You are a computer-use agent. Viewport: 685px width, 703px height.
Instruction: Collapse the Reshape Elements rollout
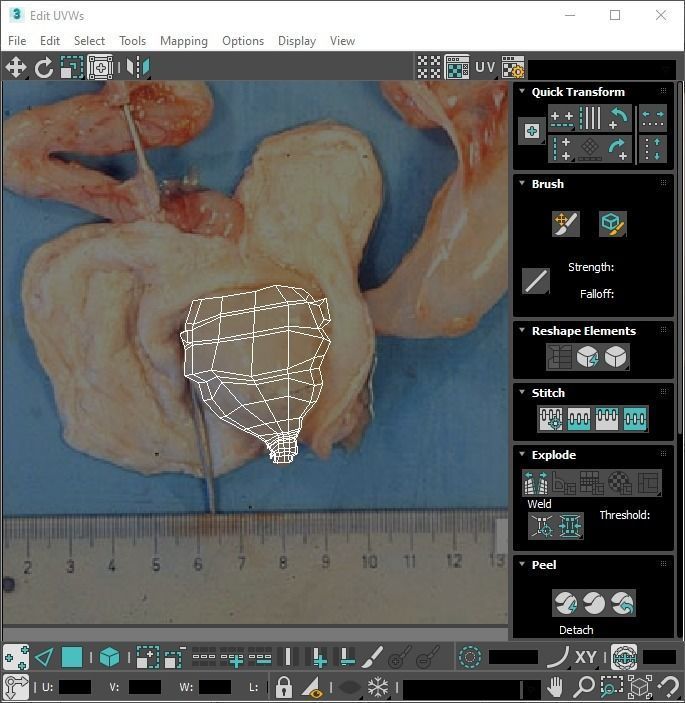521,330
